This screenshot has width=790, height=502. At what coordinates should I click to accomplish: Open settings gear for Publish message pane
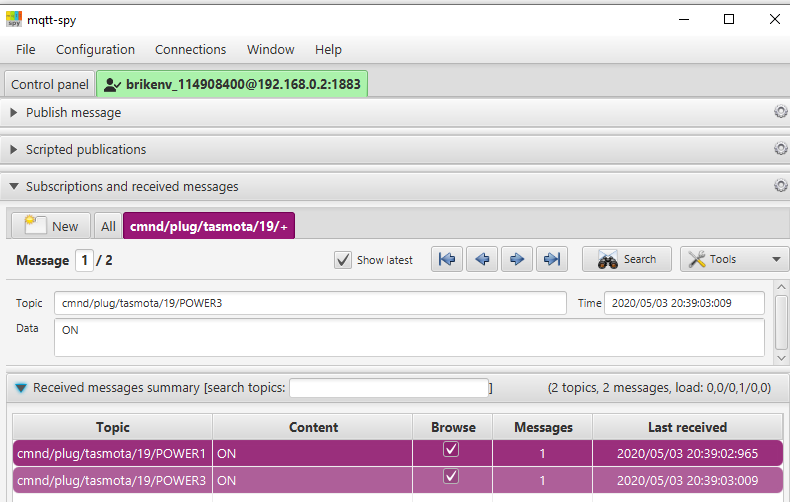coord(780,112)
